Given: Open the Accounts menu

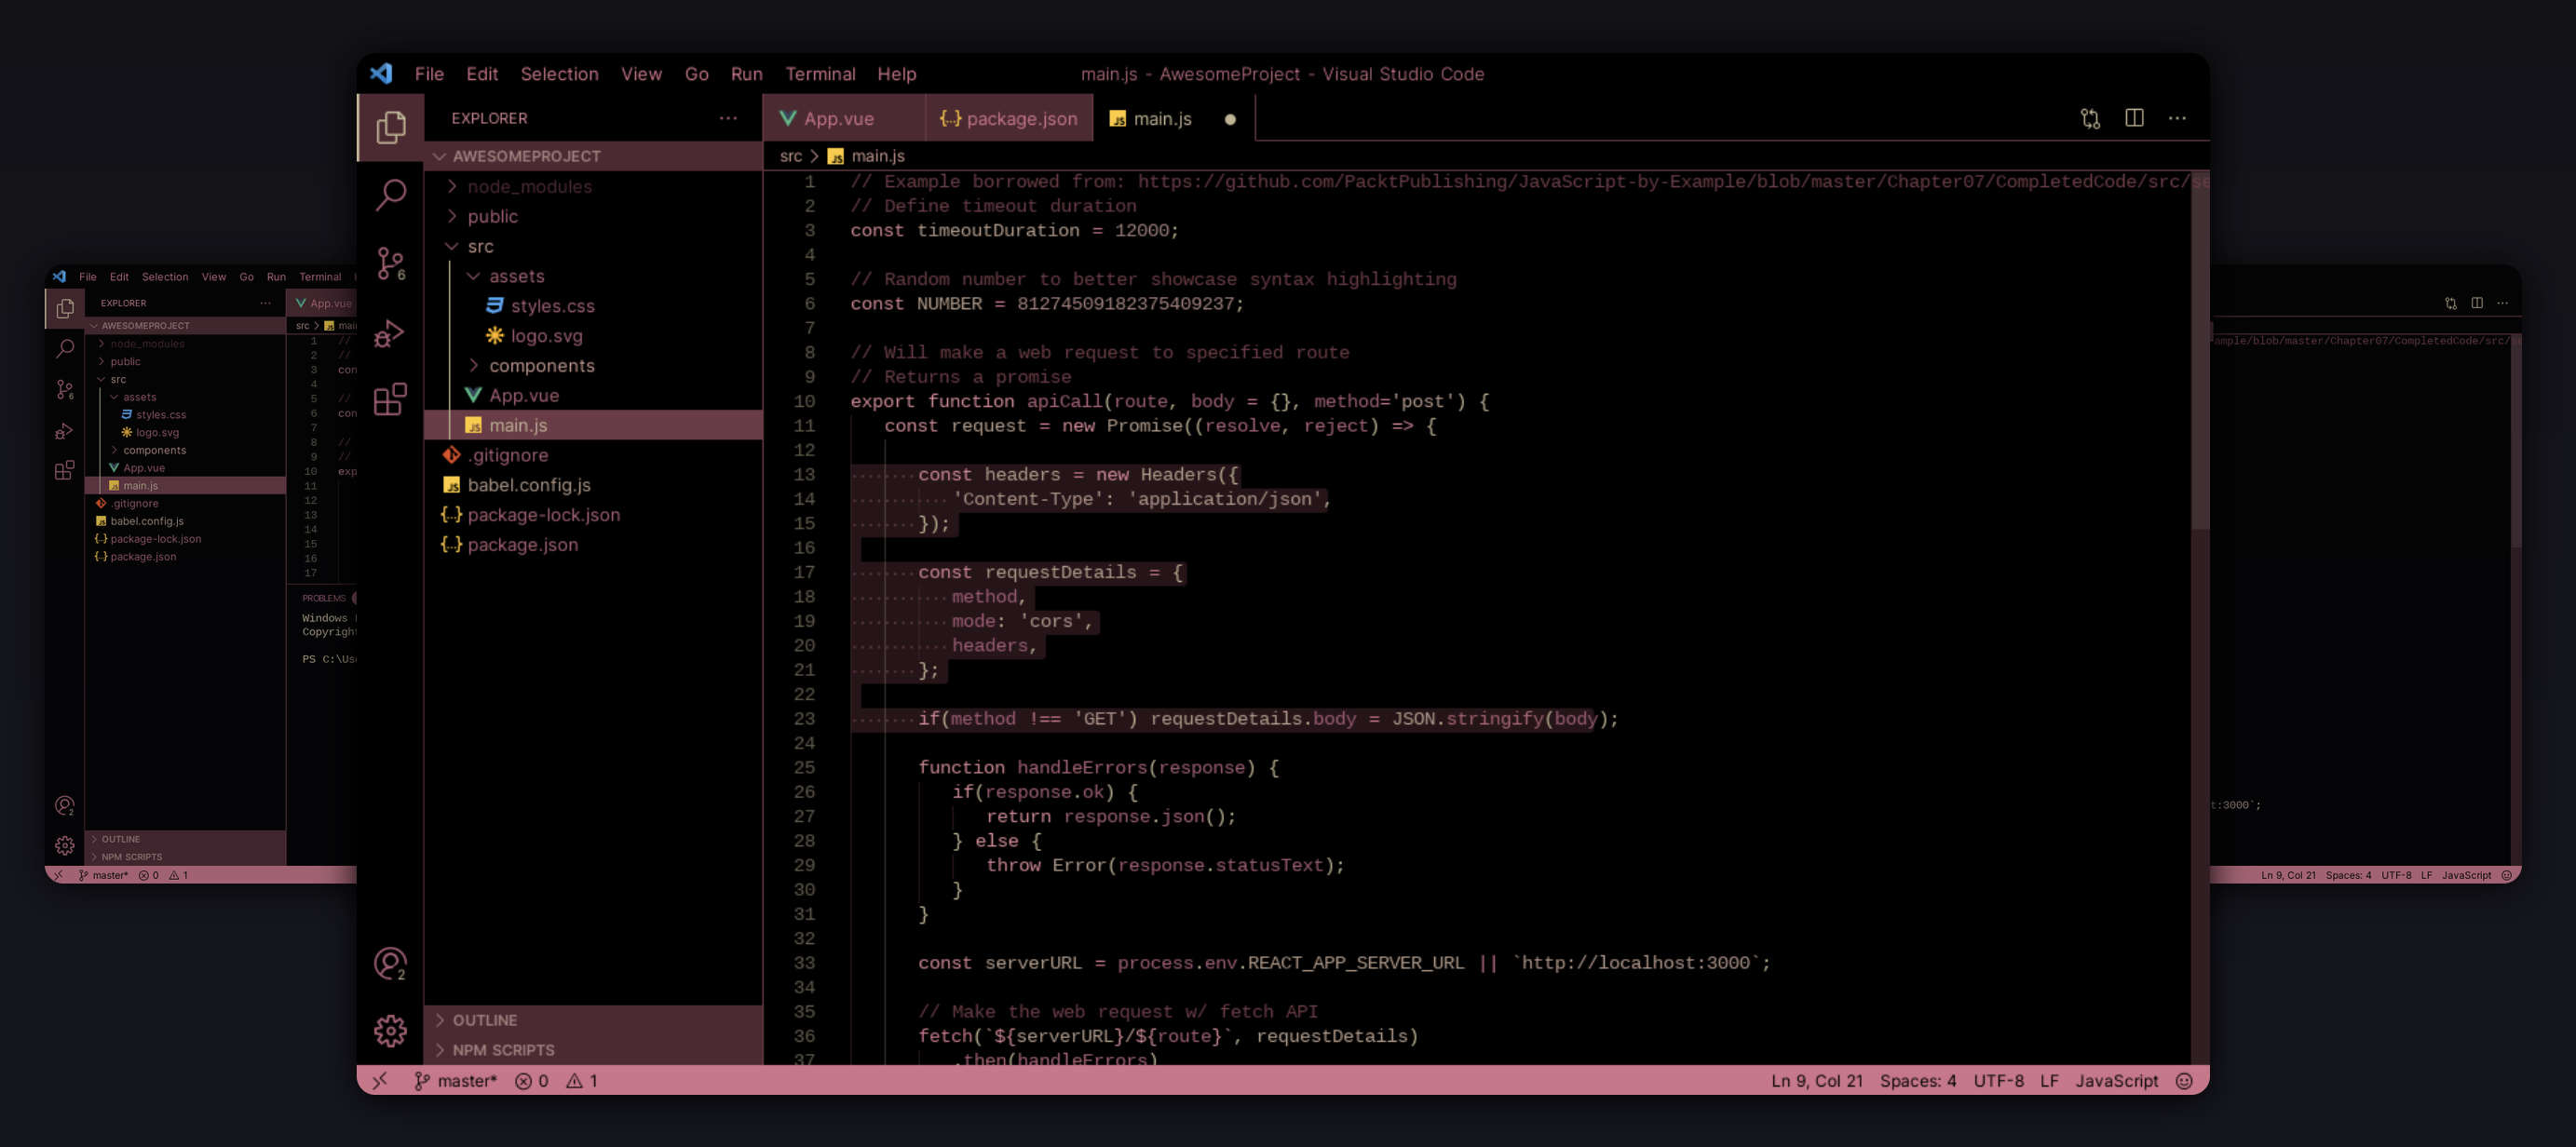Looking at the screenshot, I should coord(390,963).
